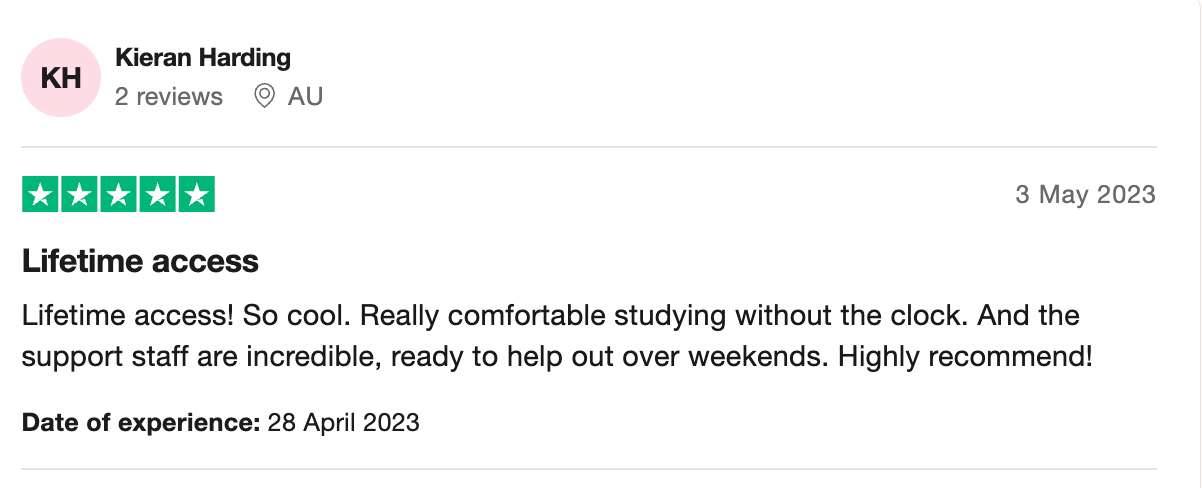1202x488 pixels.
Task: Click the initials "KH" in the avatar
Action: click(61, 78)
